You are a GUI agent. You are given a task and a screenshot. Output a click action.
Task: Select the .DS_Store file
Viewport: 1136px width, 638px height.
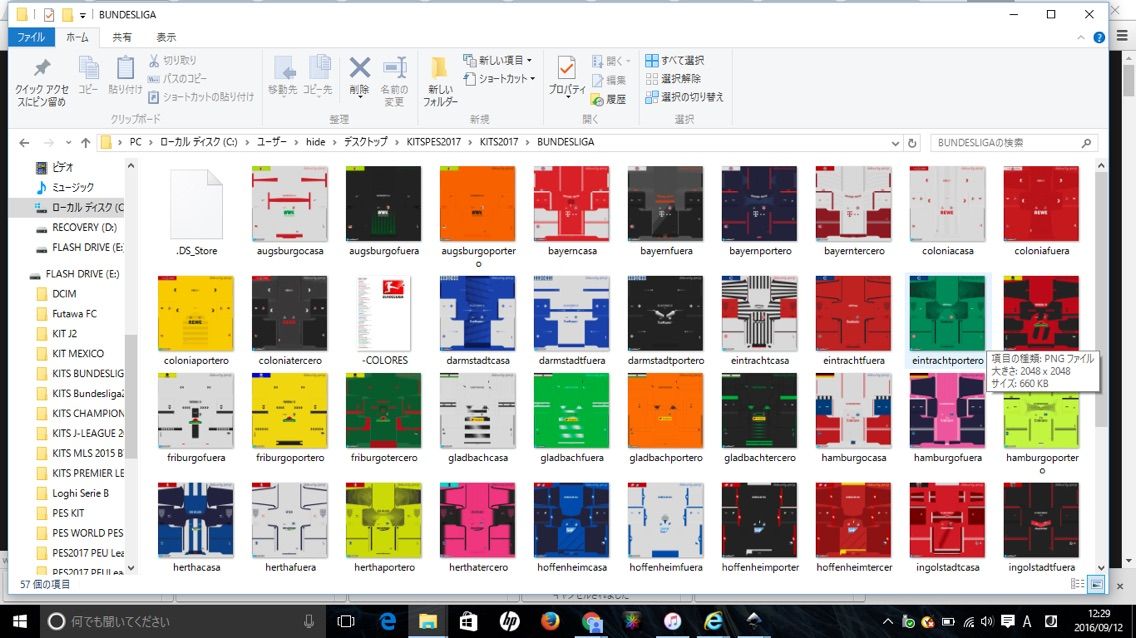tap(196, 204)
